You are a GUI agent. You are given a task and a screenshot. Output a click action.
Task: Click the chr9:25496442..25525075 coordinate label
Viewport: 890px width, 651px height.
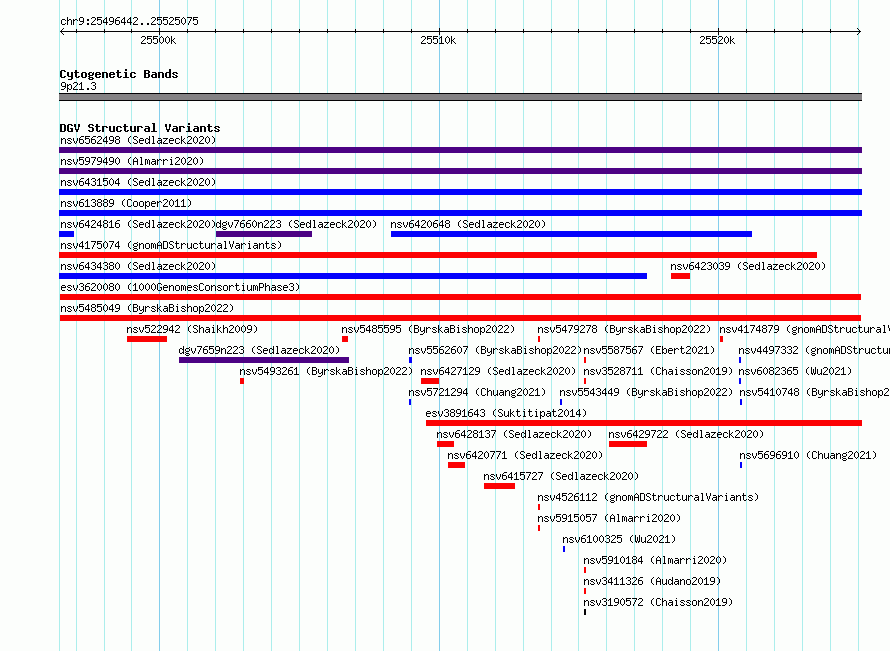point(129,21)
